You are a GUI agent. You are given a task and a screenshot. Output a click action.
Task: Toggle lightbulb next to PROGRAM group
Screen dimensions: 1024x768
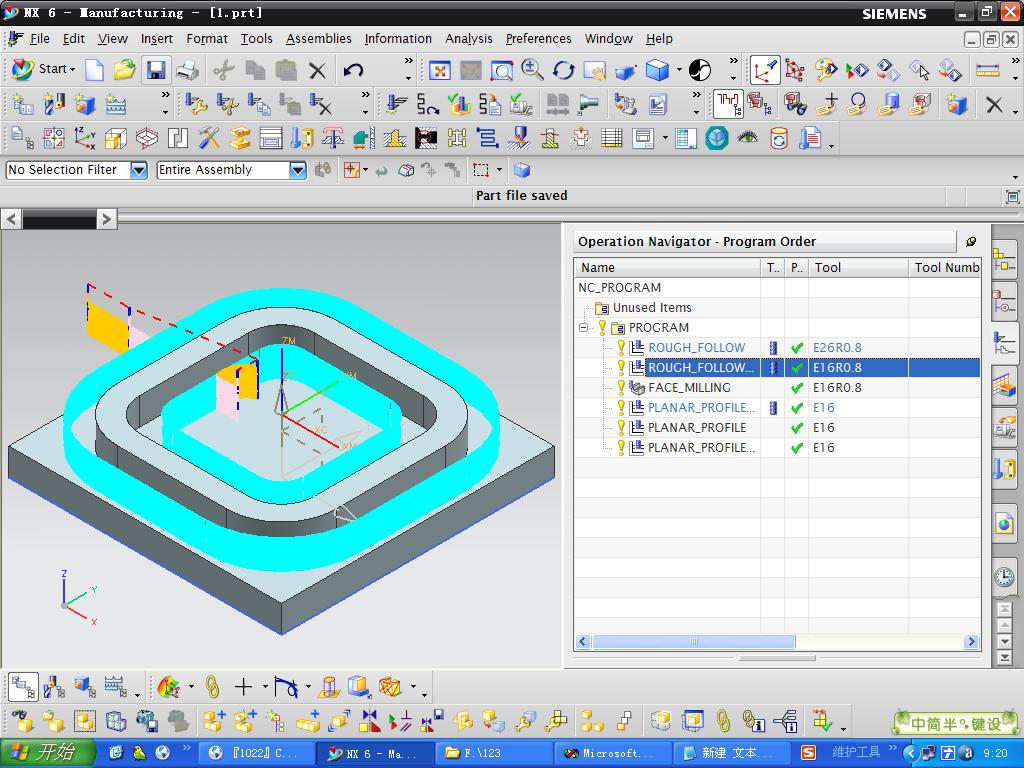click(x=602, y=328)
